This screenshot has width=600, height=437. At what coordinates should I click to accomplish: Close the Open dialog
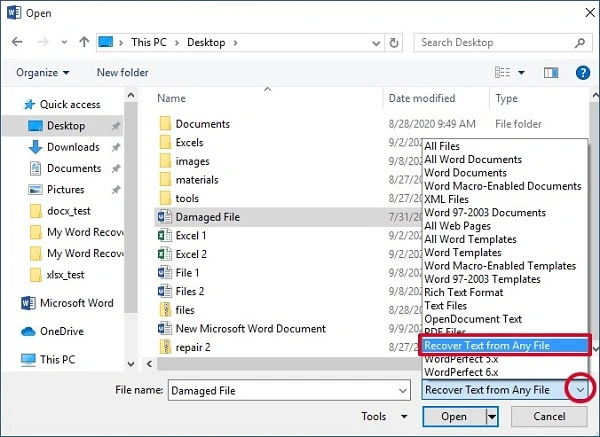coord(590,13)
